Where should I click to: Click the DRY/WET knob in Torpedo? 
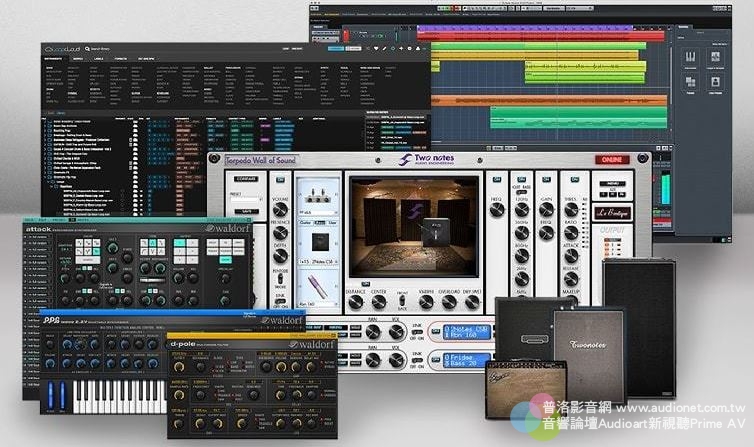[472, 302]
